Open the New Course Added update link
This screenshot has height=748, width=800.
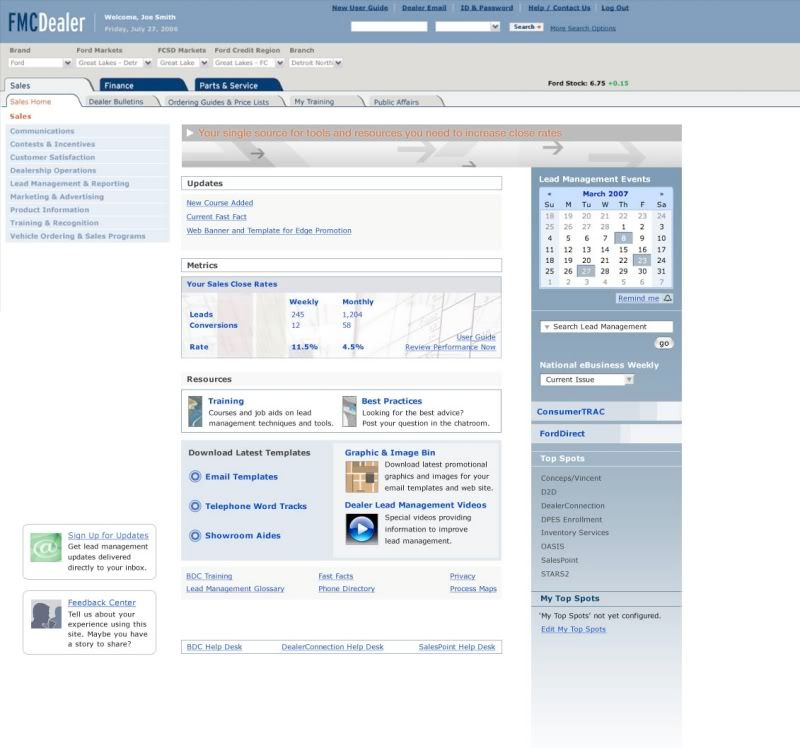click(219, 203)
